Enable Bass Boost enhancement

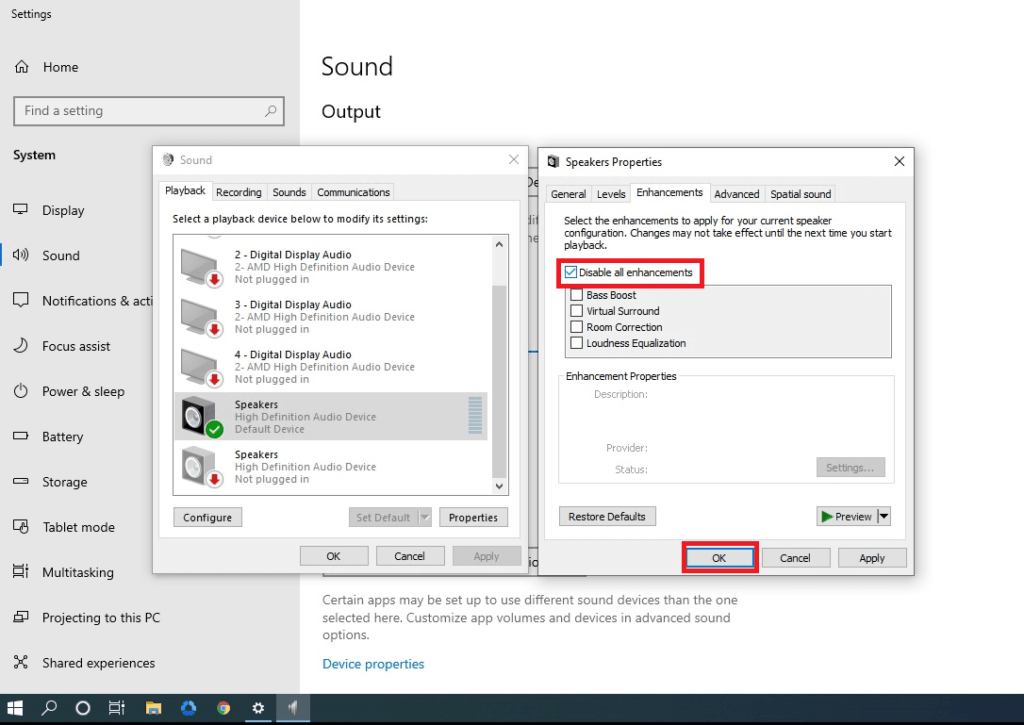pyautogui.click(x=577, y=295)
